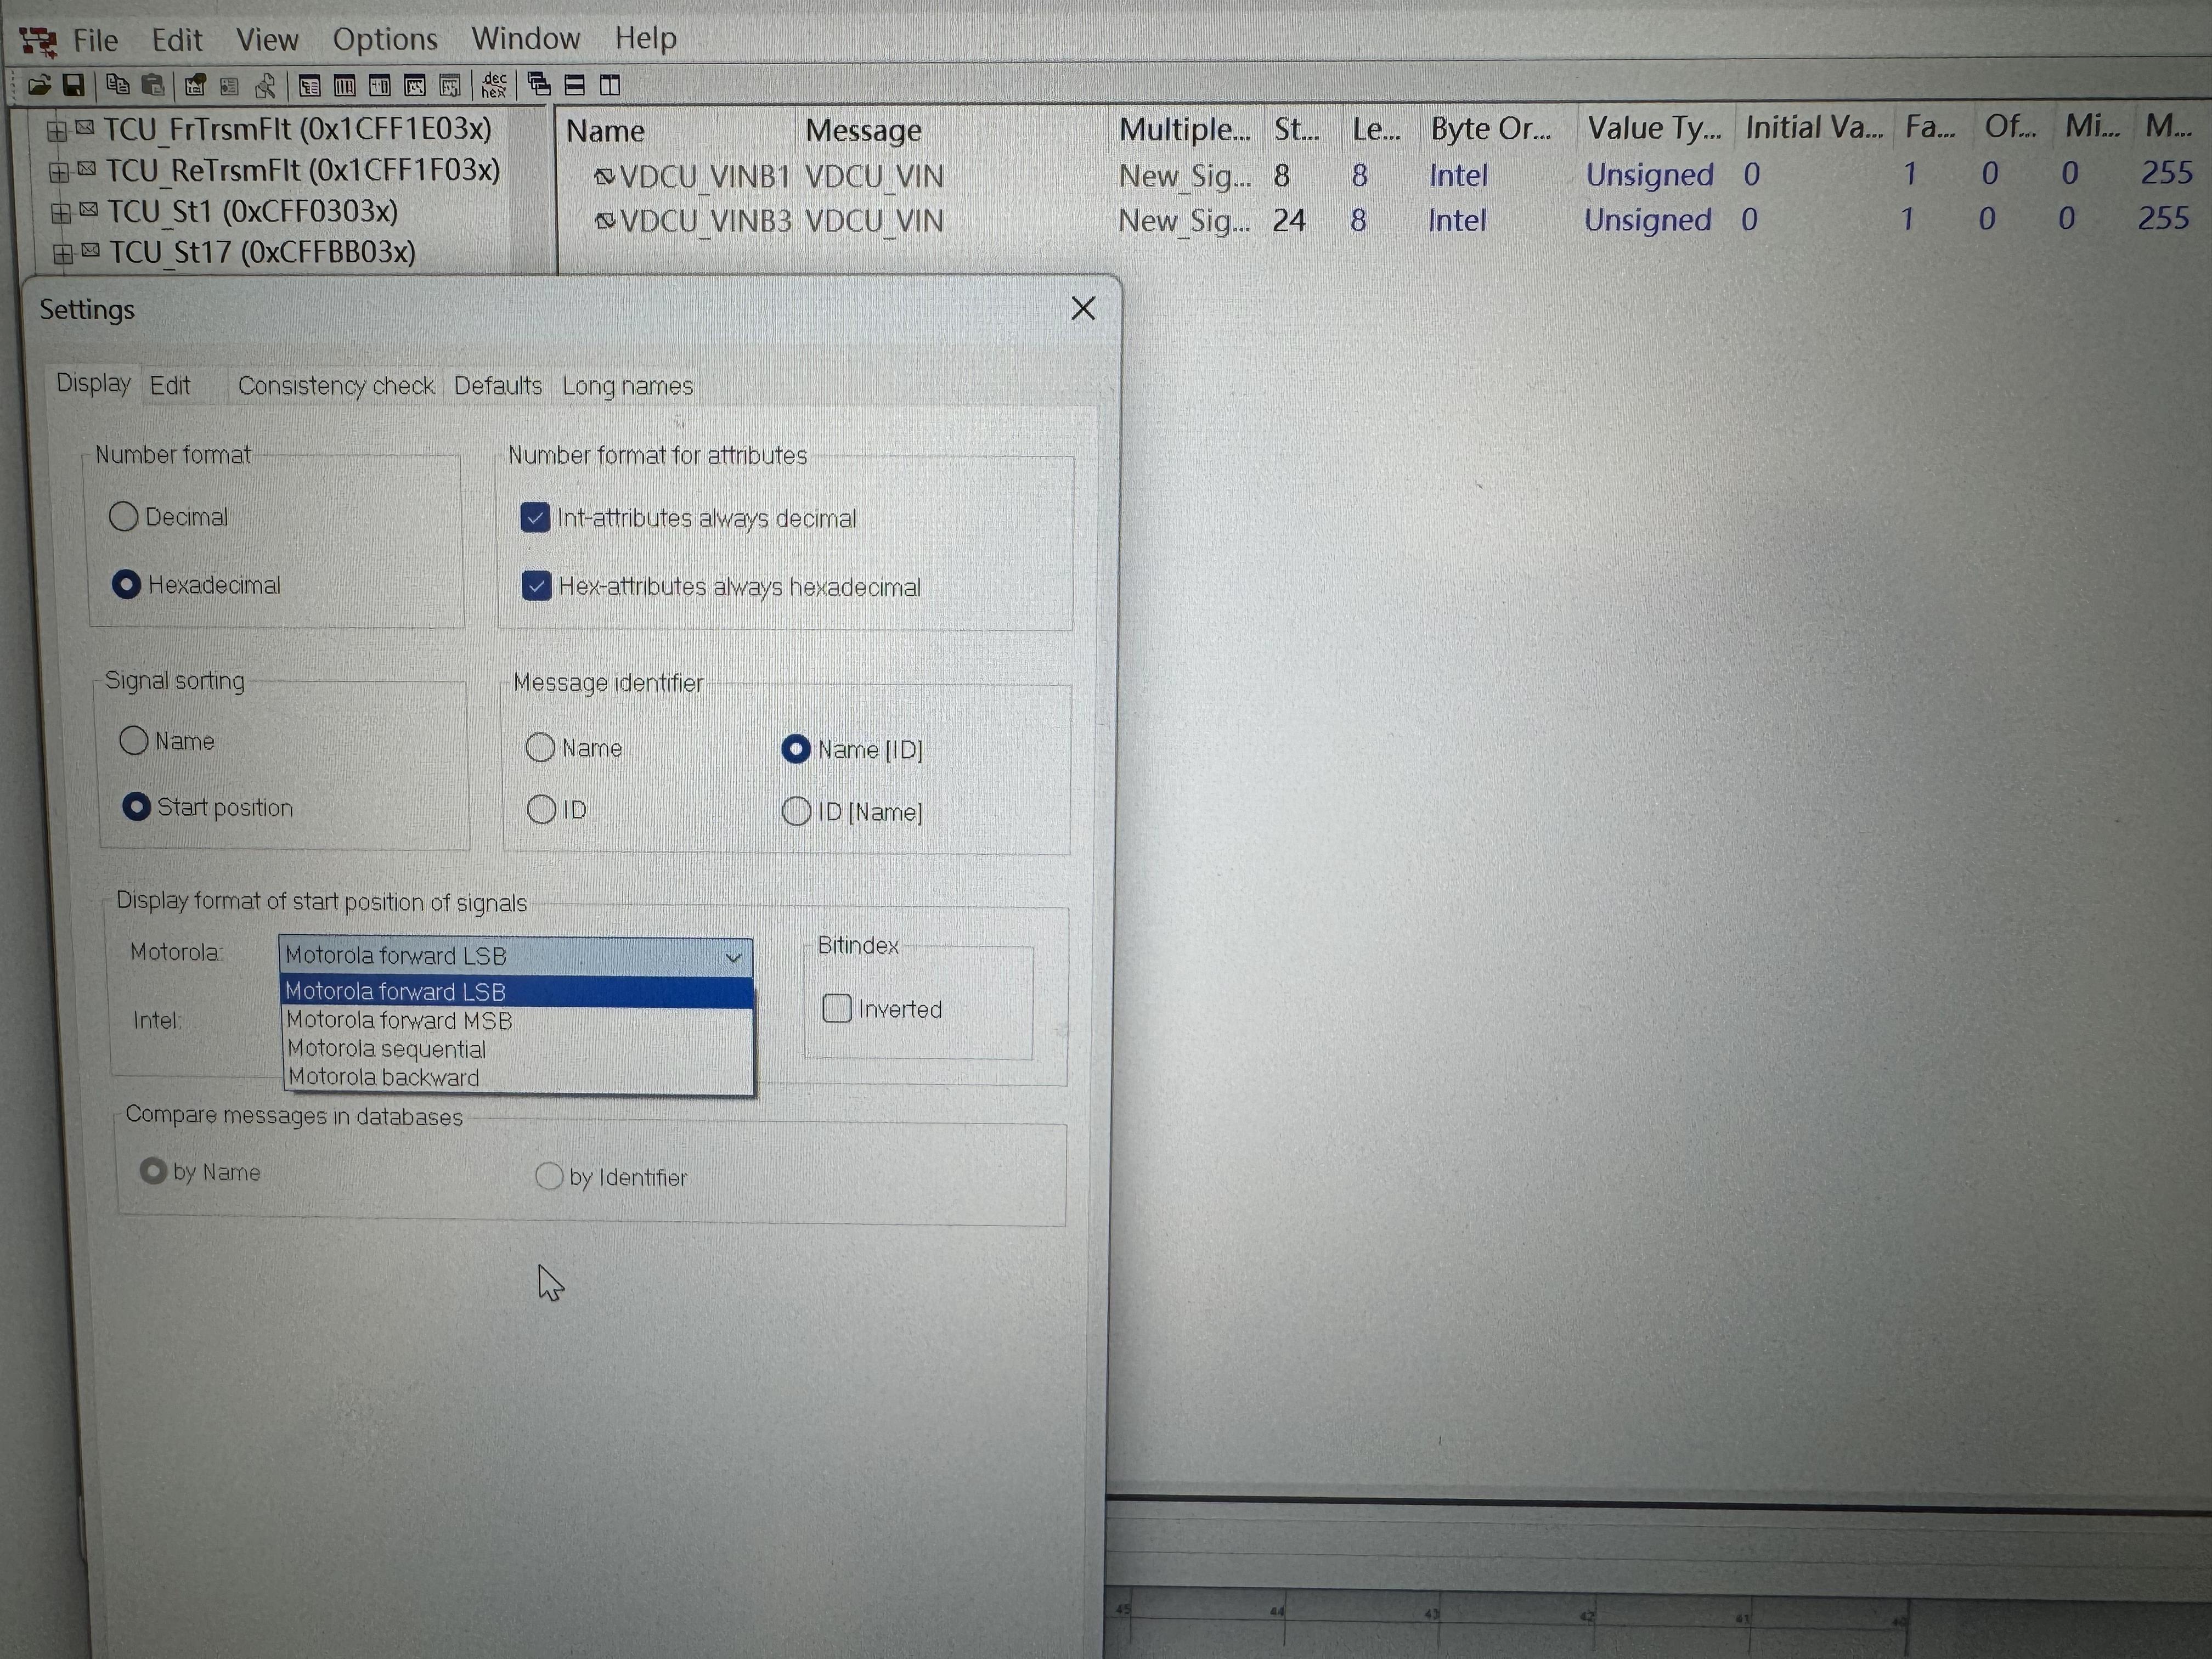Uncheck Int-attributes always decimal
The image size is (2212, 1659).
[x=535, y=518]
